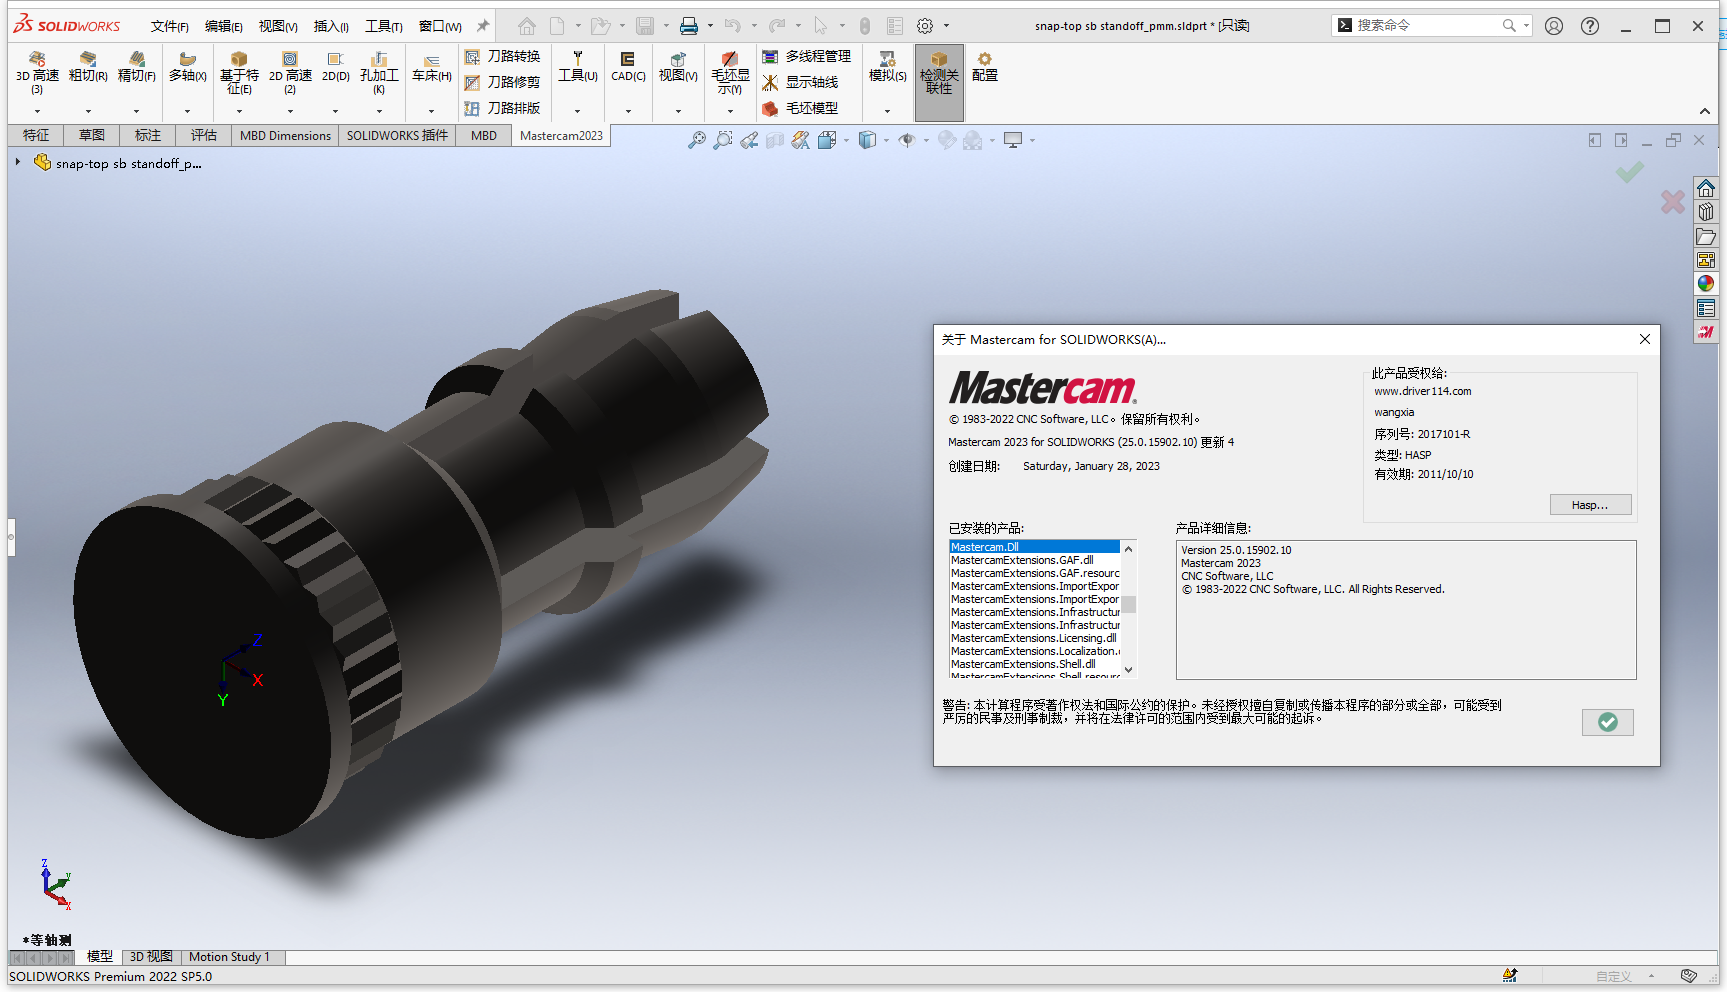Select the 基于特征(E) icon

[239, 71]
